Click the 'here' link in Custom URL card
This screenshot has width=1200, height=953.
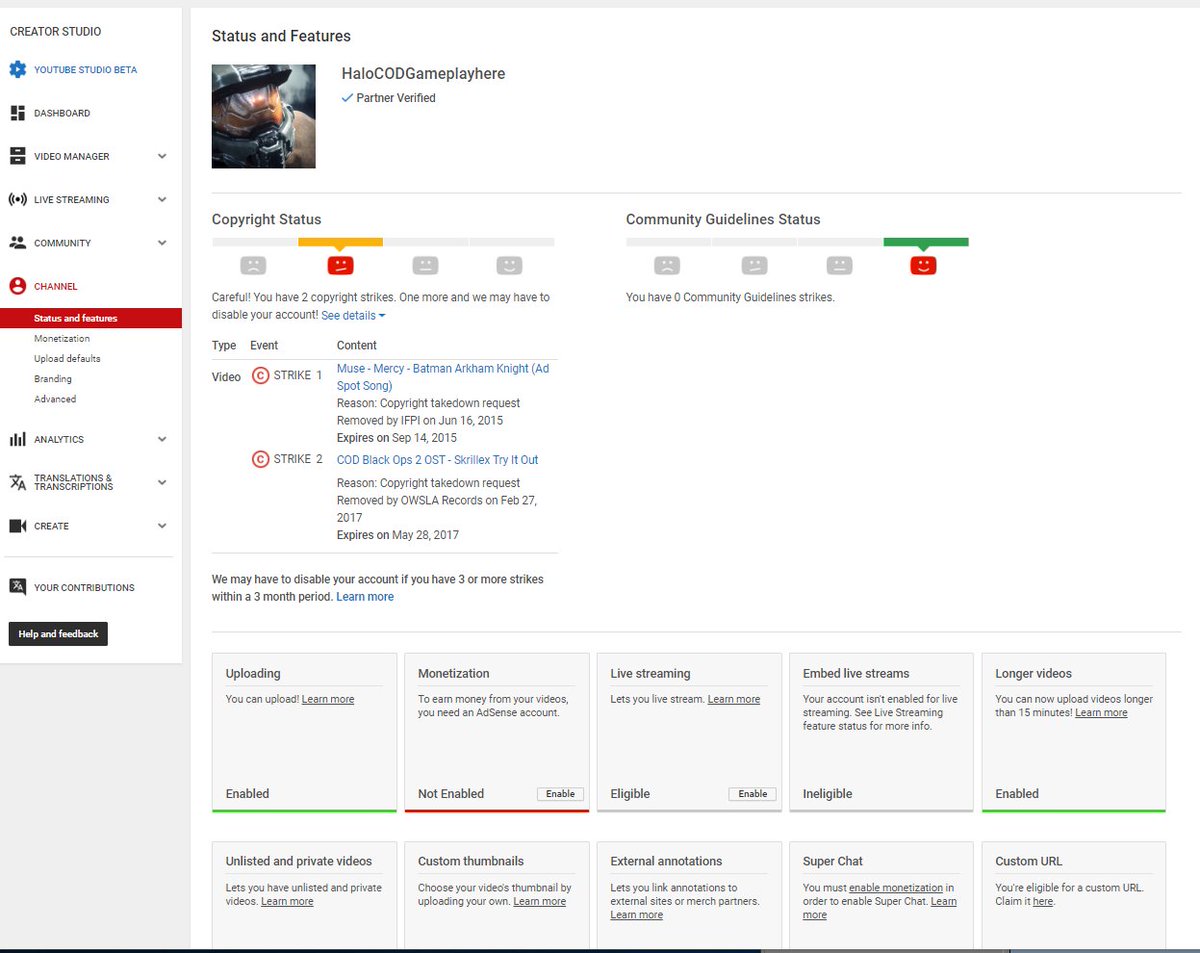point(1043,901)
